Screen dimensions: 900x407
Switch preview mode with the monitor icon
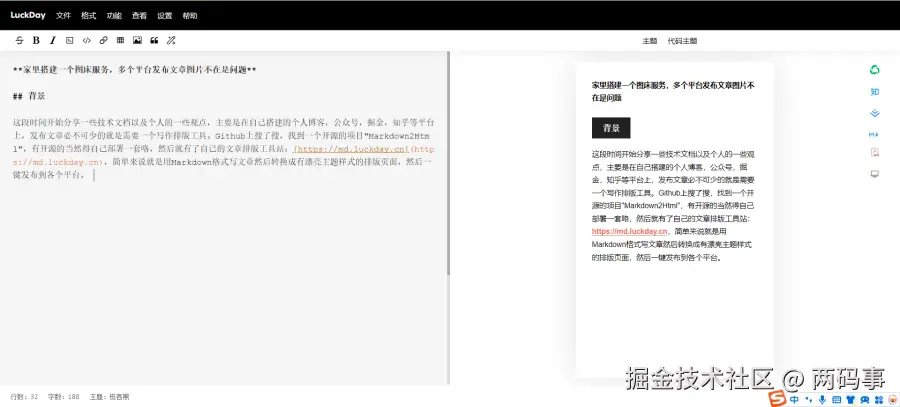tap(875, 174)
